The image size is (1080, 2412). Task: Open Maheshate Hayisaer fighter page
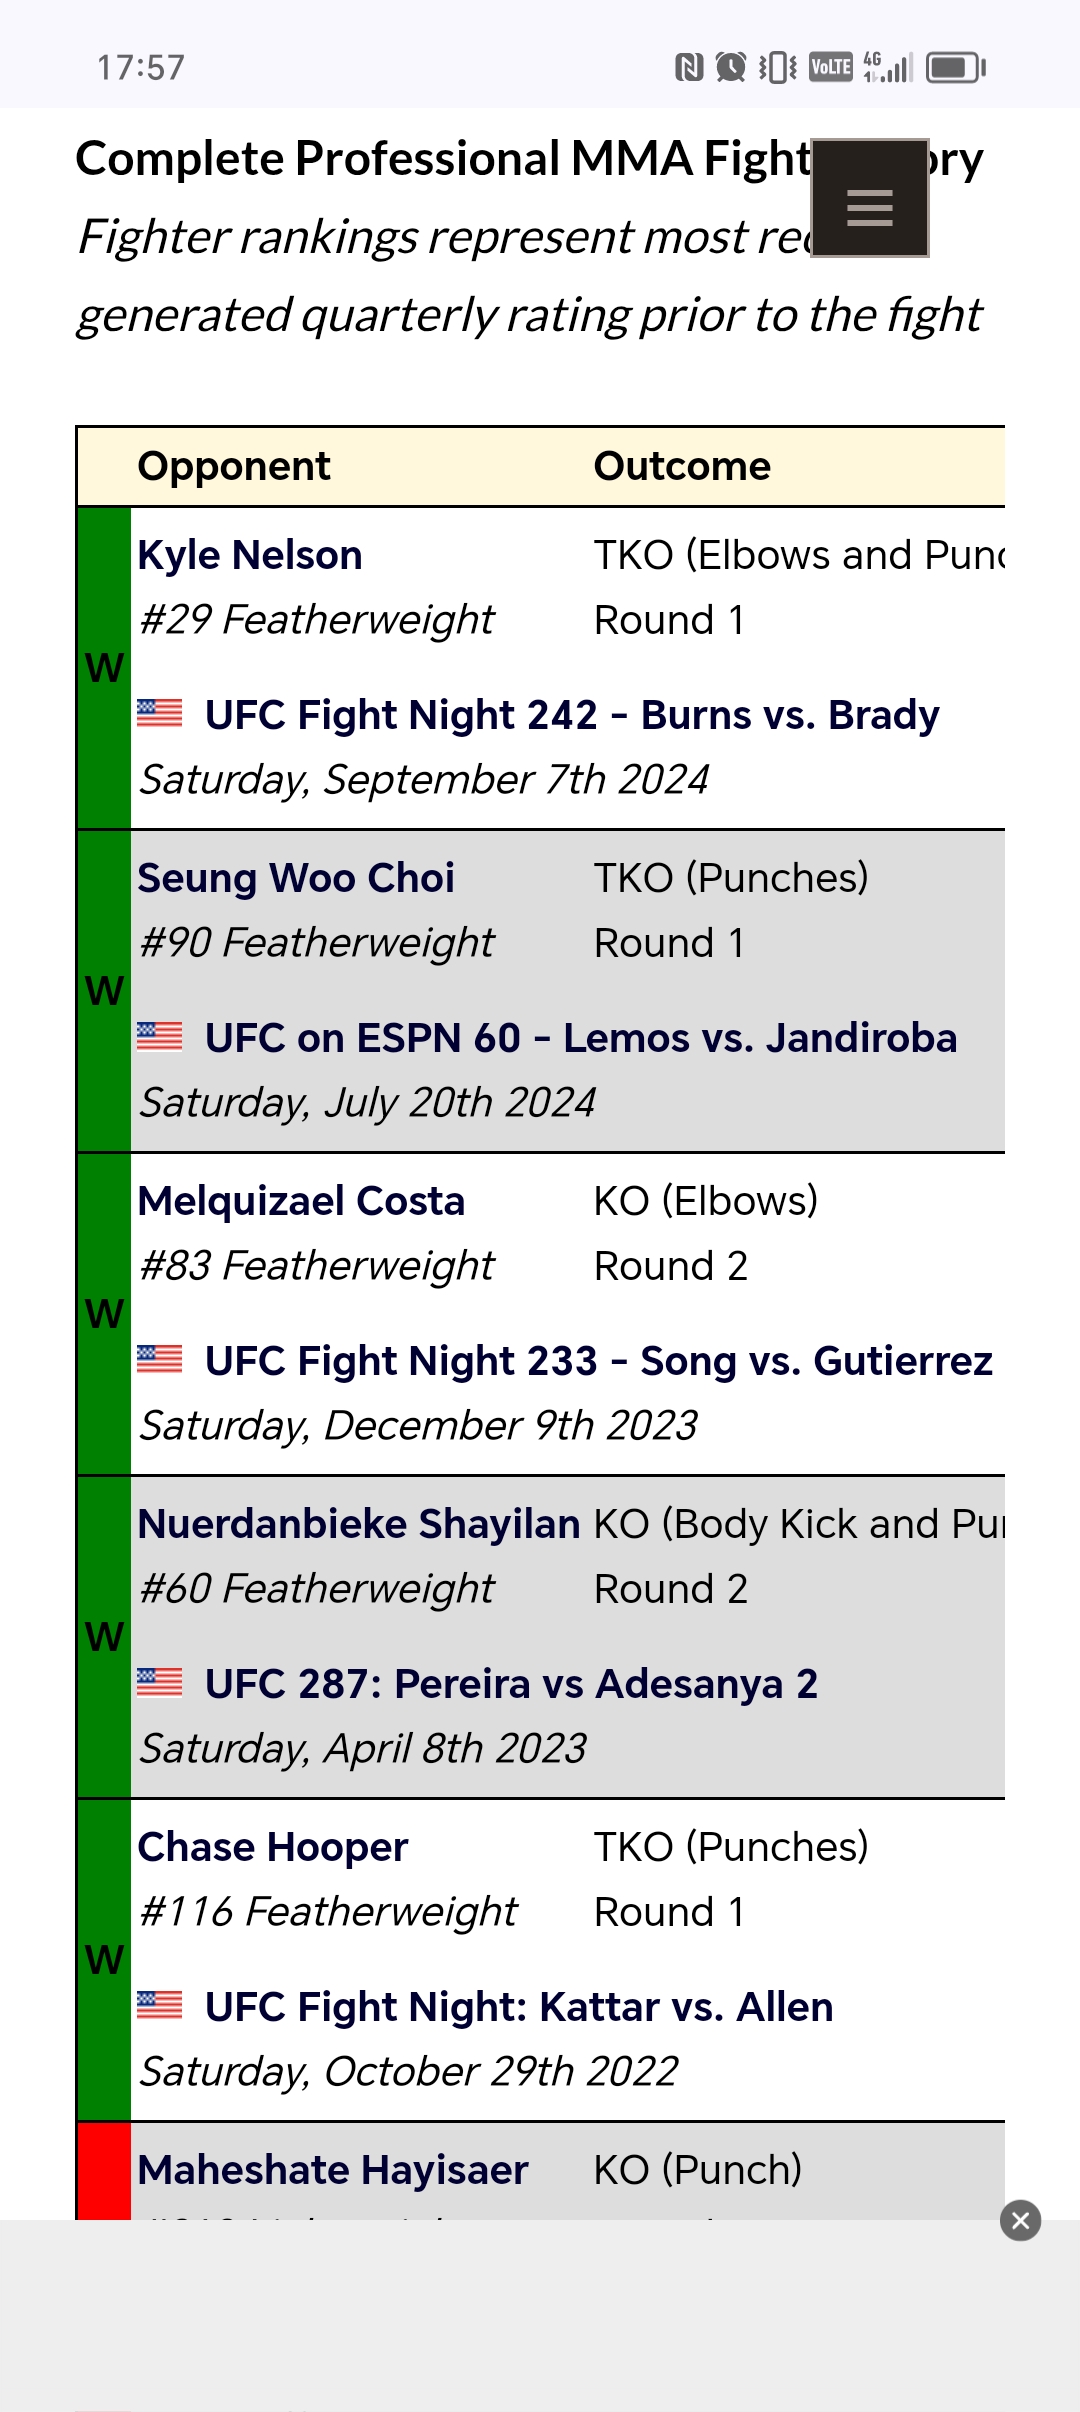(333, 2170)
